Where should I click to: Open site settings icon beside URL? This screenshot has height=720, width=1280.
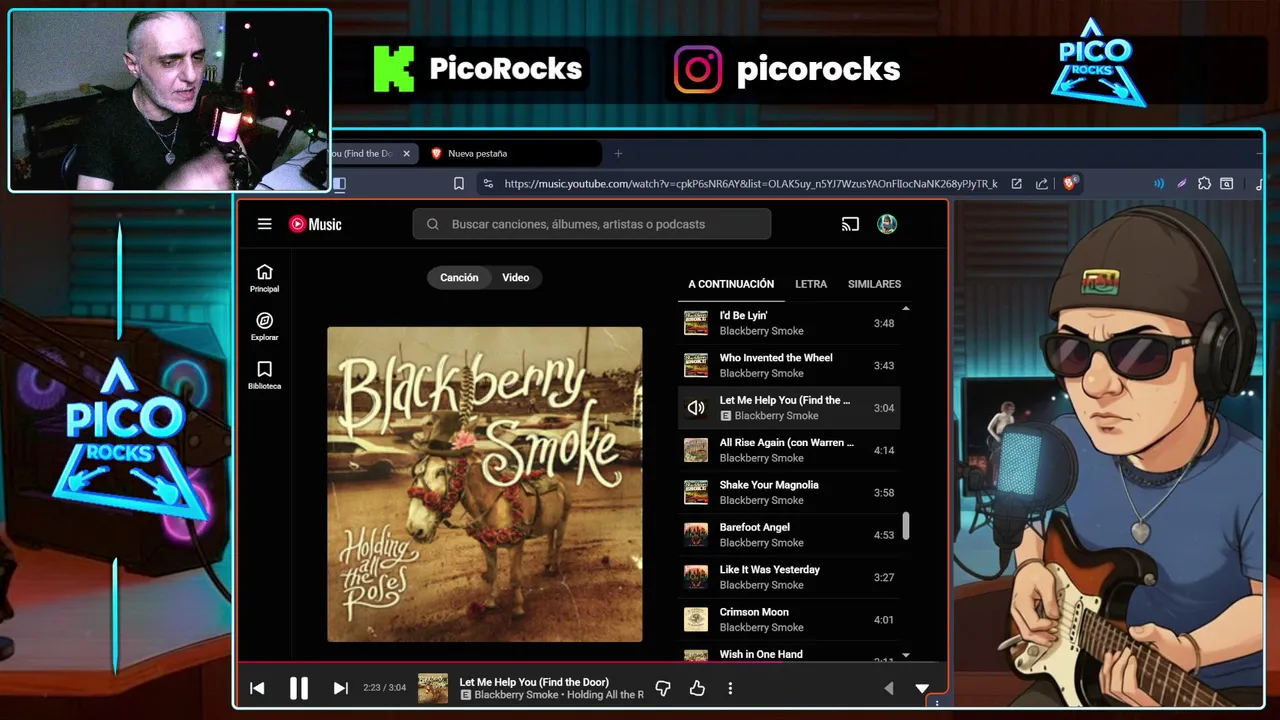click(488, 183)
